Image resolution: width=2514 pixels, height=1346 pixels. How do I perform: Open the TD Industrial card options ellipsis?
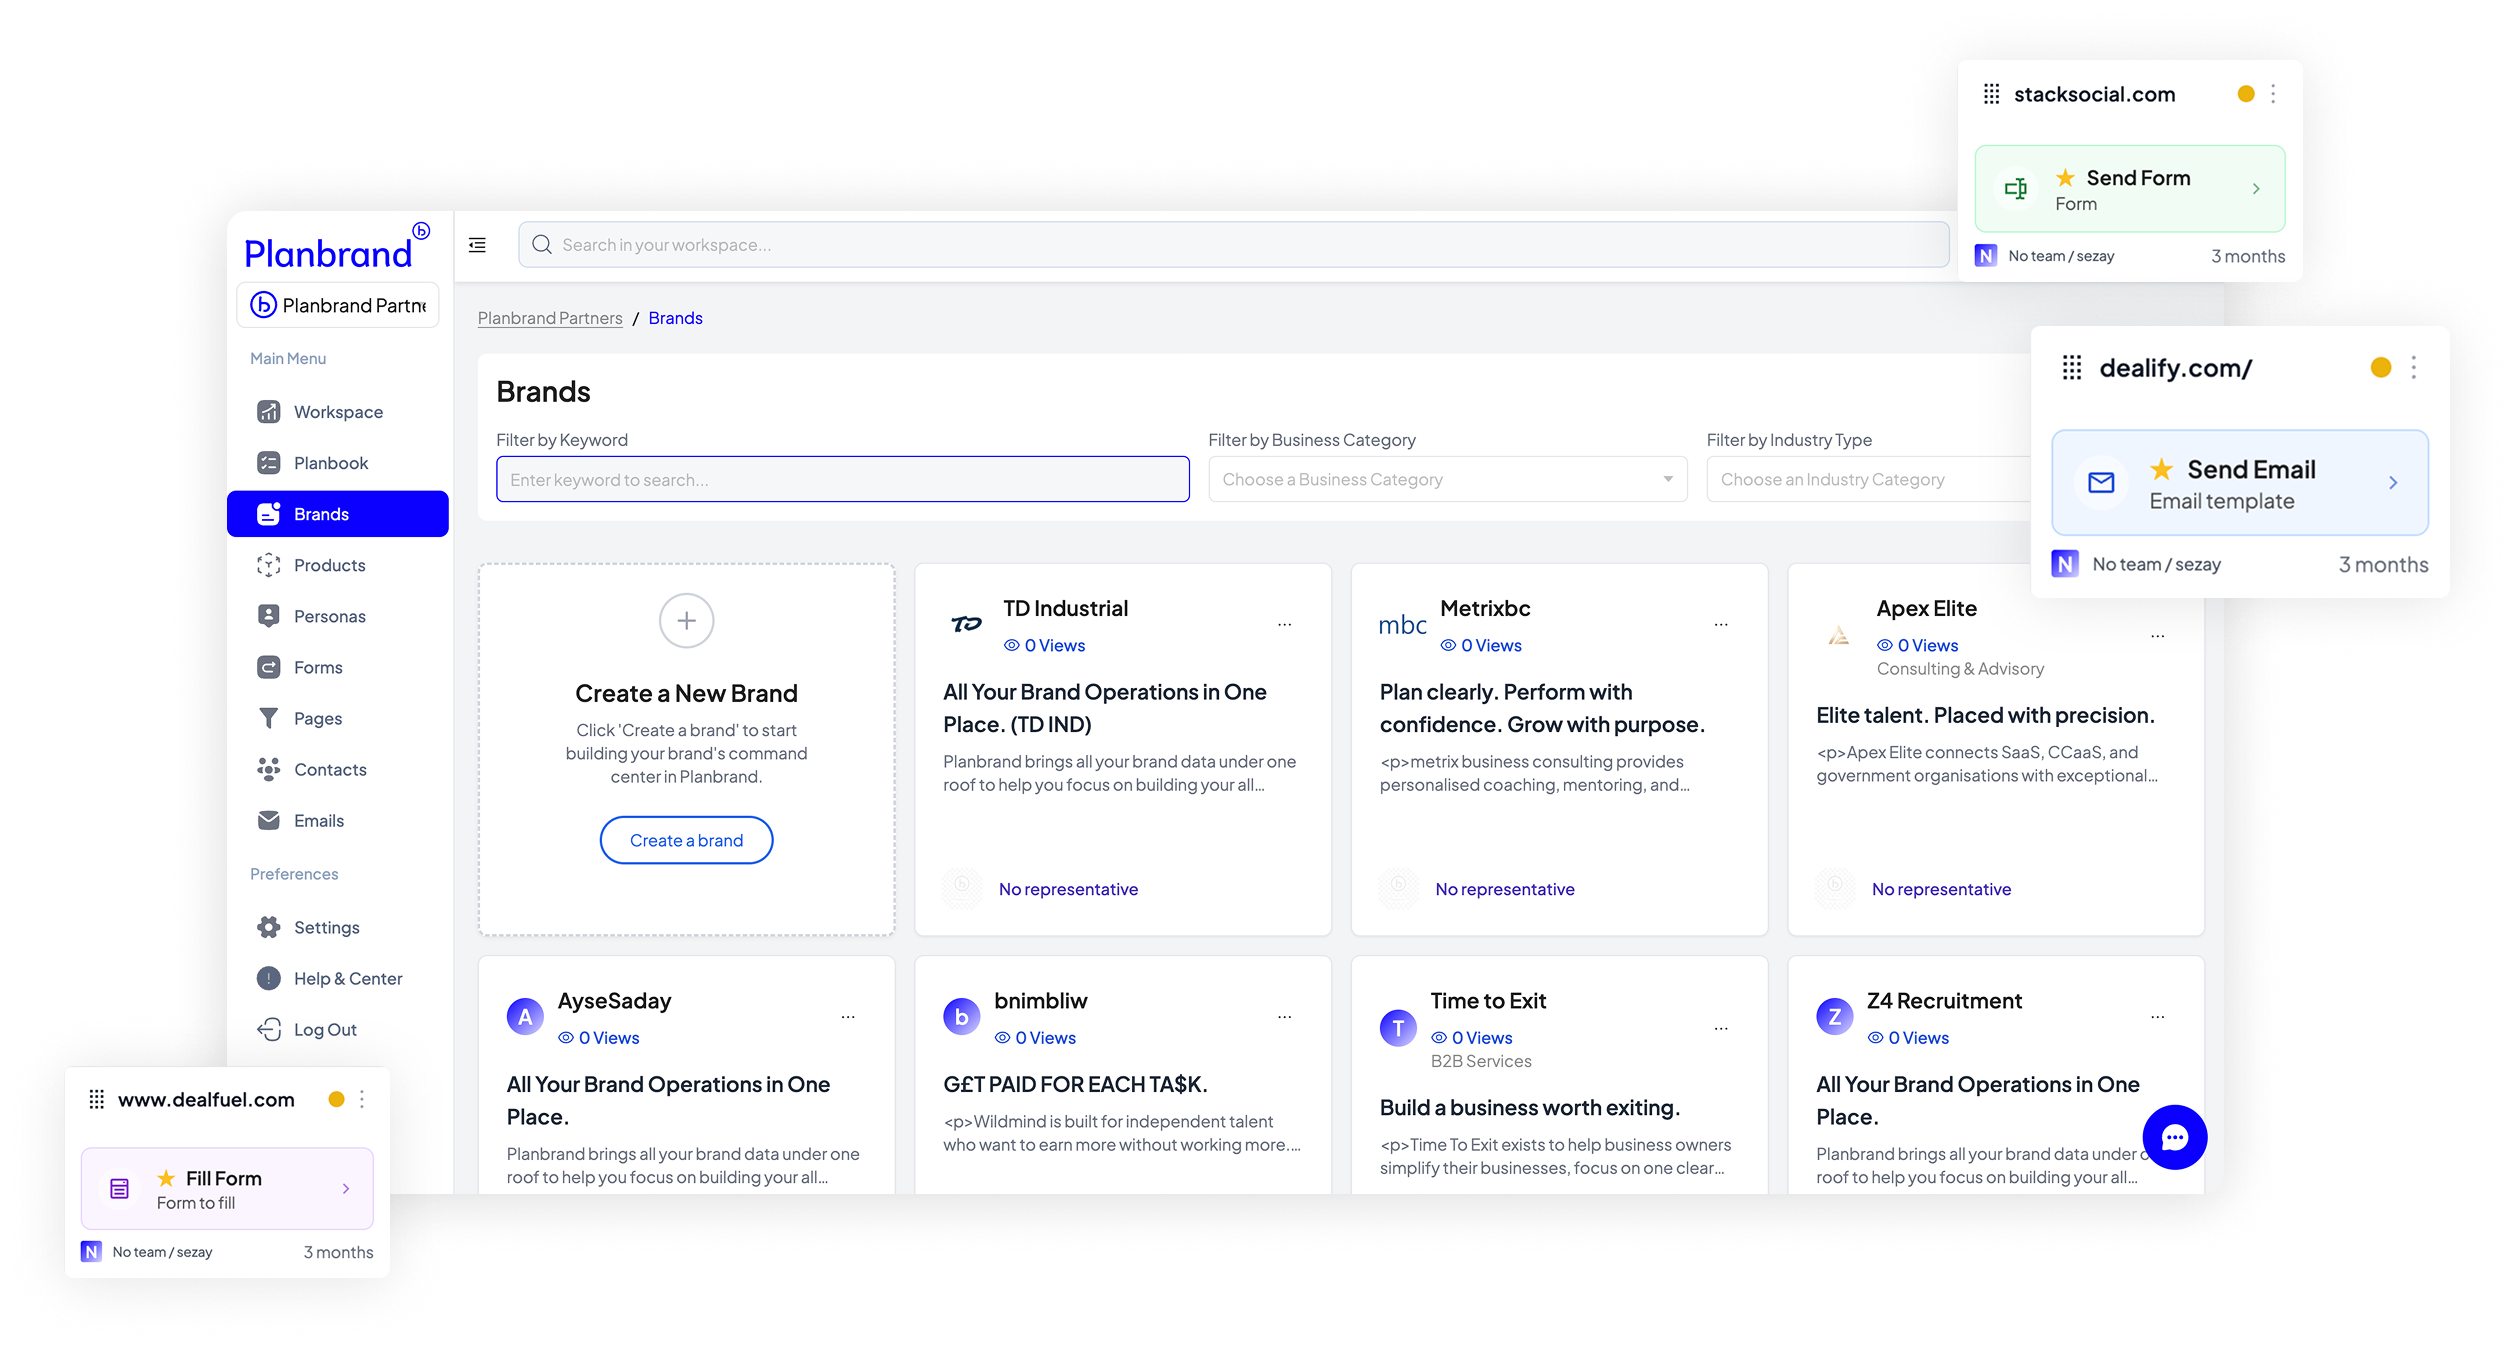(1284, 625)
